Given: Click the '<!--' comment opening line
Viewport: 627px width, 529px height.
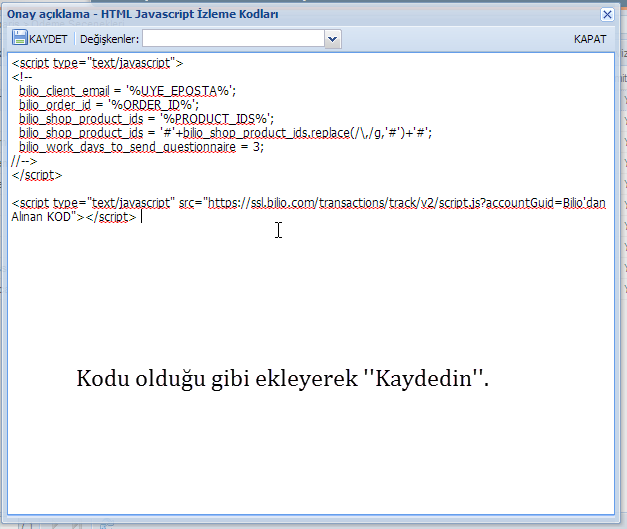Looking at the screenshot, I should (x=22, y=77).
